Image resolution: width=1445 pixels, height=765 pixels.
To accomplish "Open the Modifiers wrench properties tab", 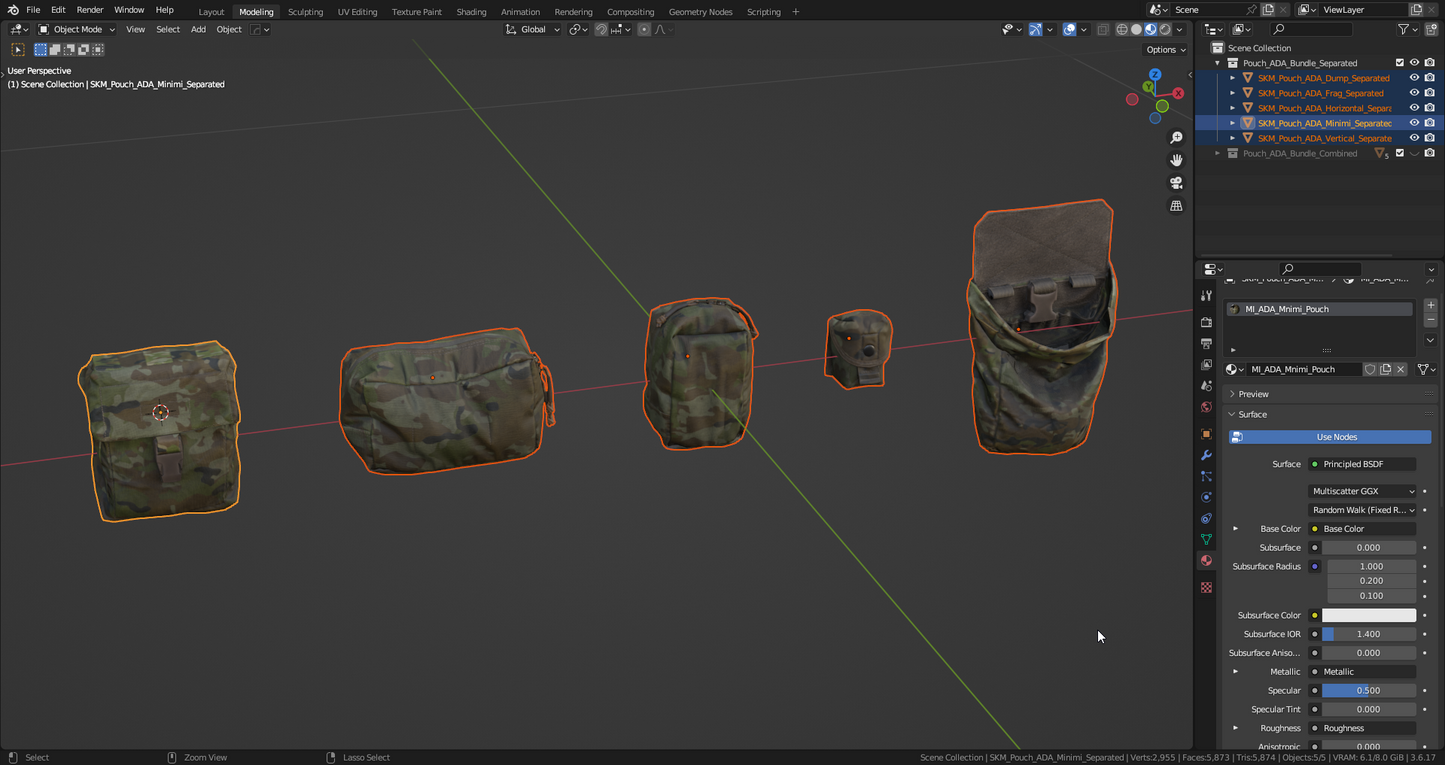I will point(1206,455).
